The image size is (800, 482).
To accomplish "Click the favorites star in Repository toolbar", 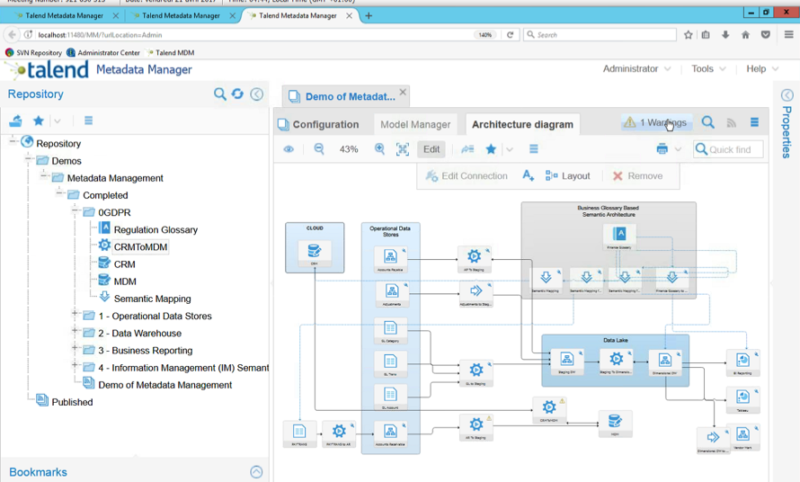I will click(38, 120).
